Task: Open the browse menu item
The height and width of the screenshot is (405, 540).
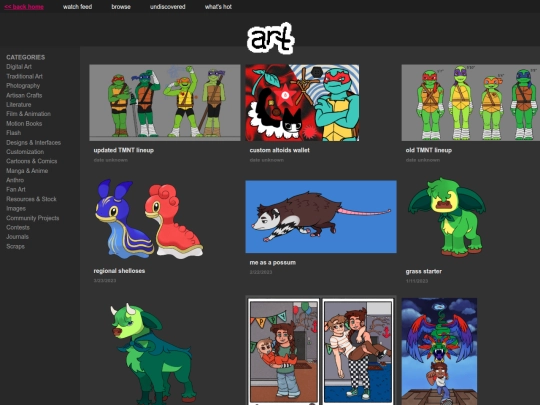Action: (x=121, y=7)
